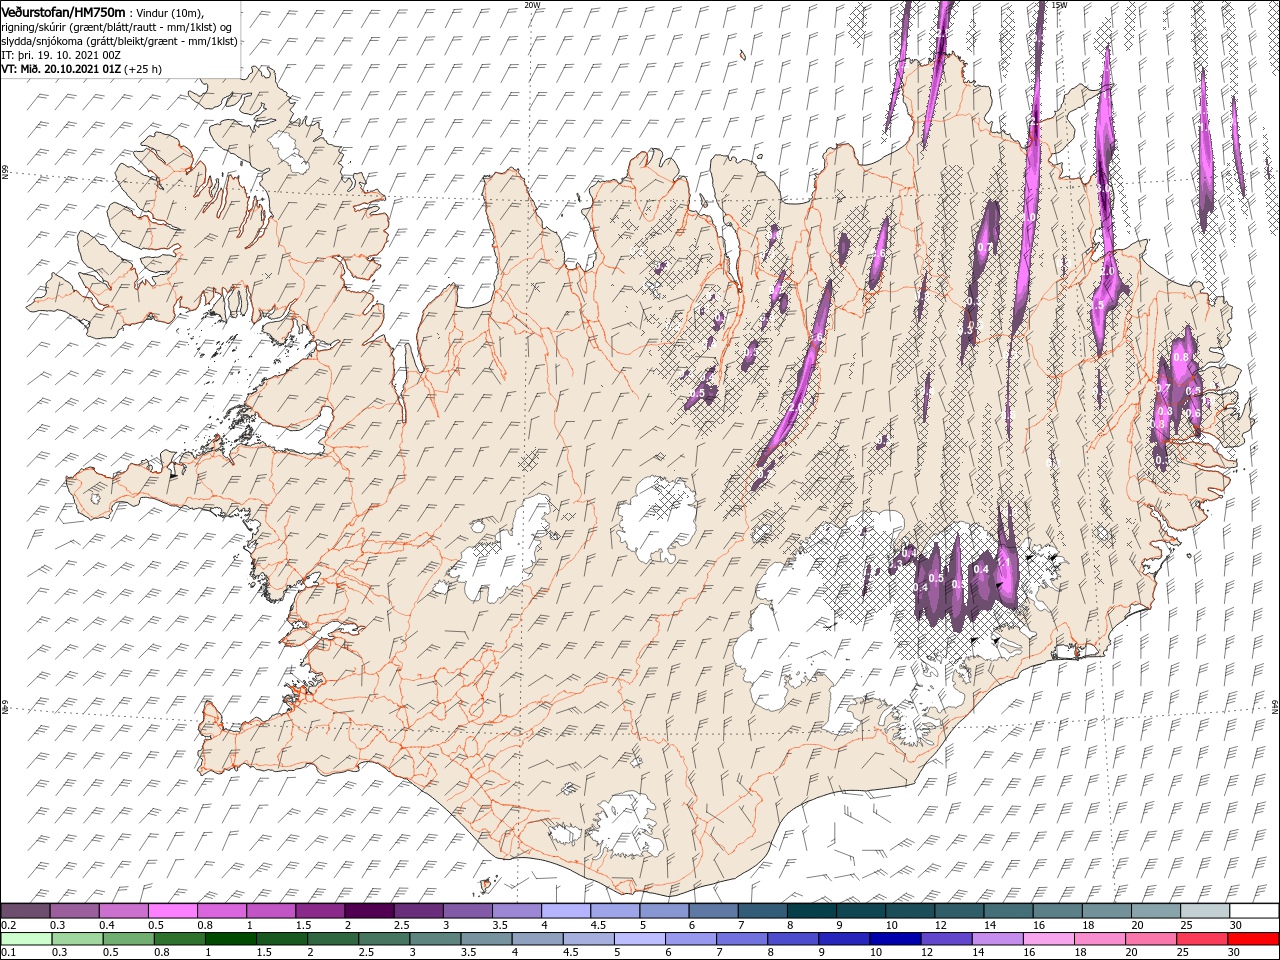Pick the light gray snow swatch starting at 25

(1205, 910)
